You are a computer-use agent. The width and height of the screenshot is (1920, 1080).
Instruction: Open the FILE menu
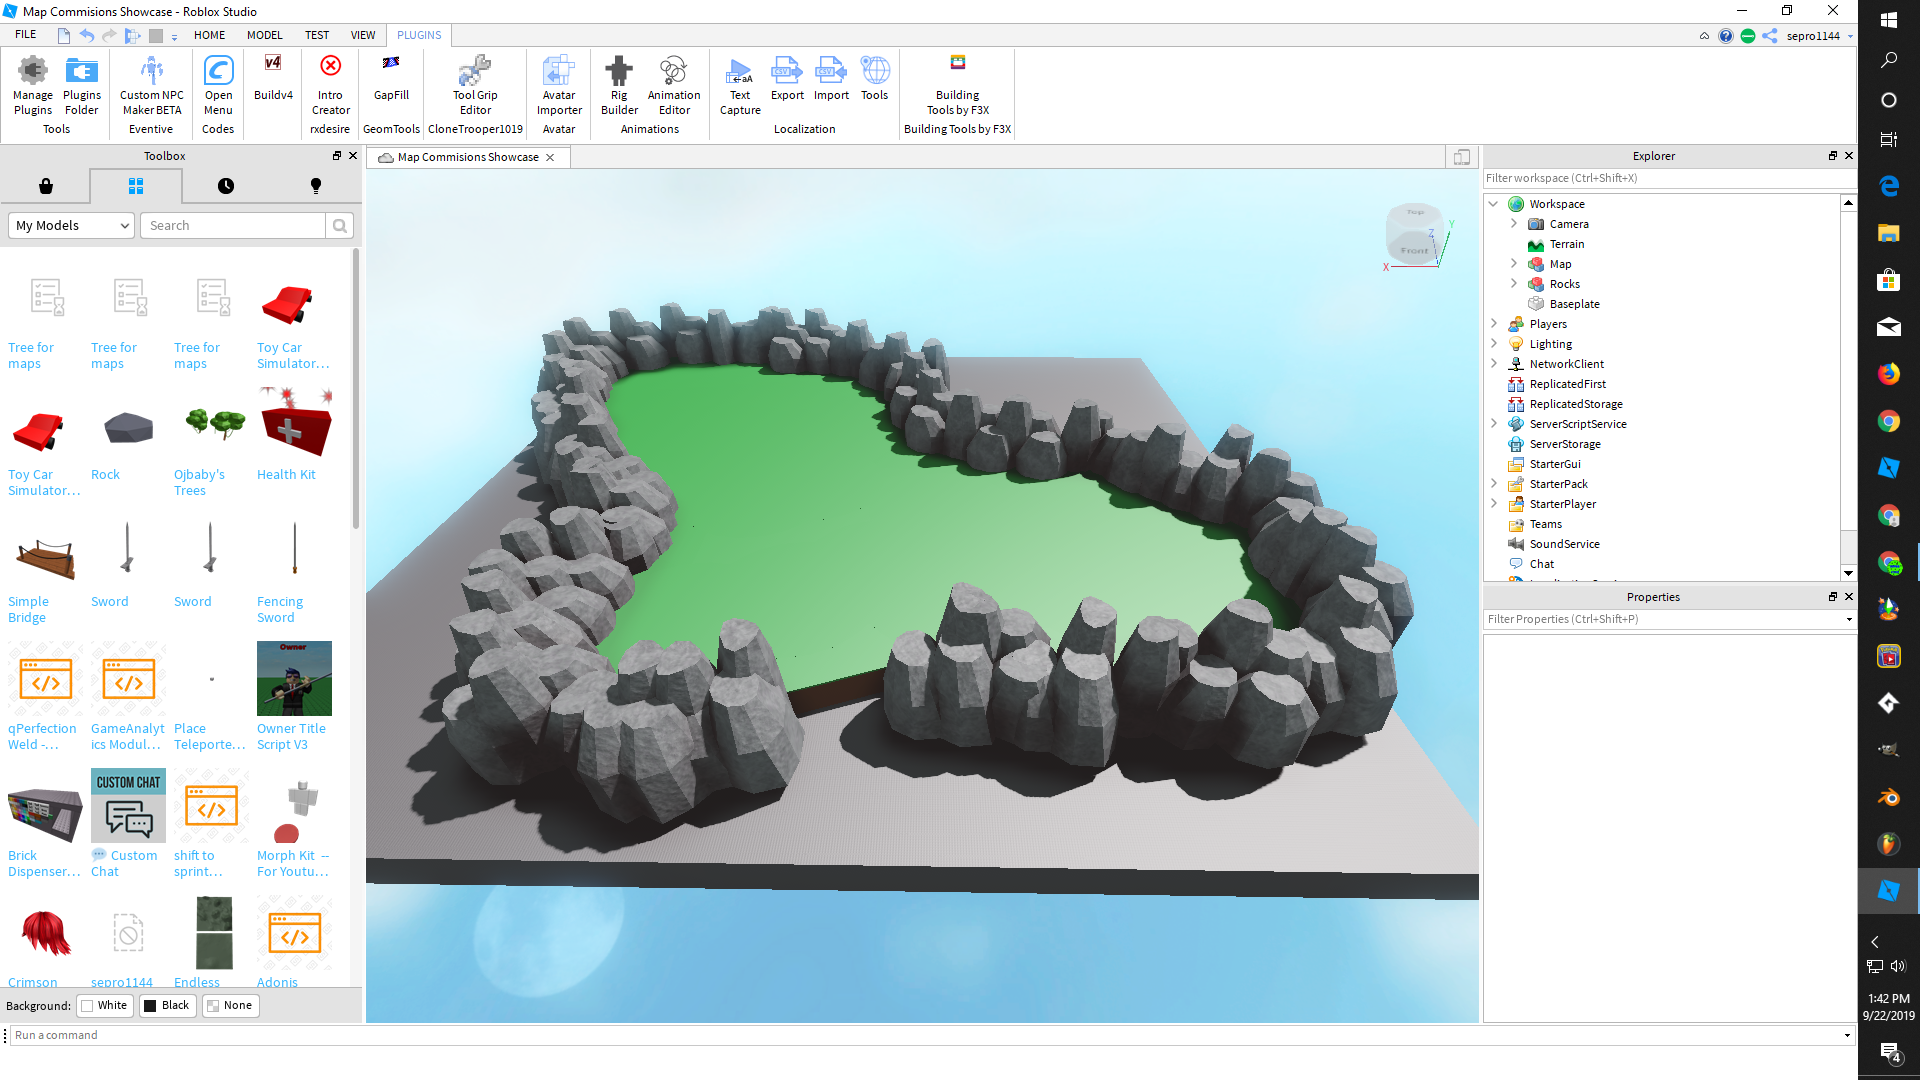(x=26, y=35)
